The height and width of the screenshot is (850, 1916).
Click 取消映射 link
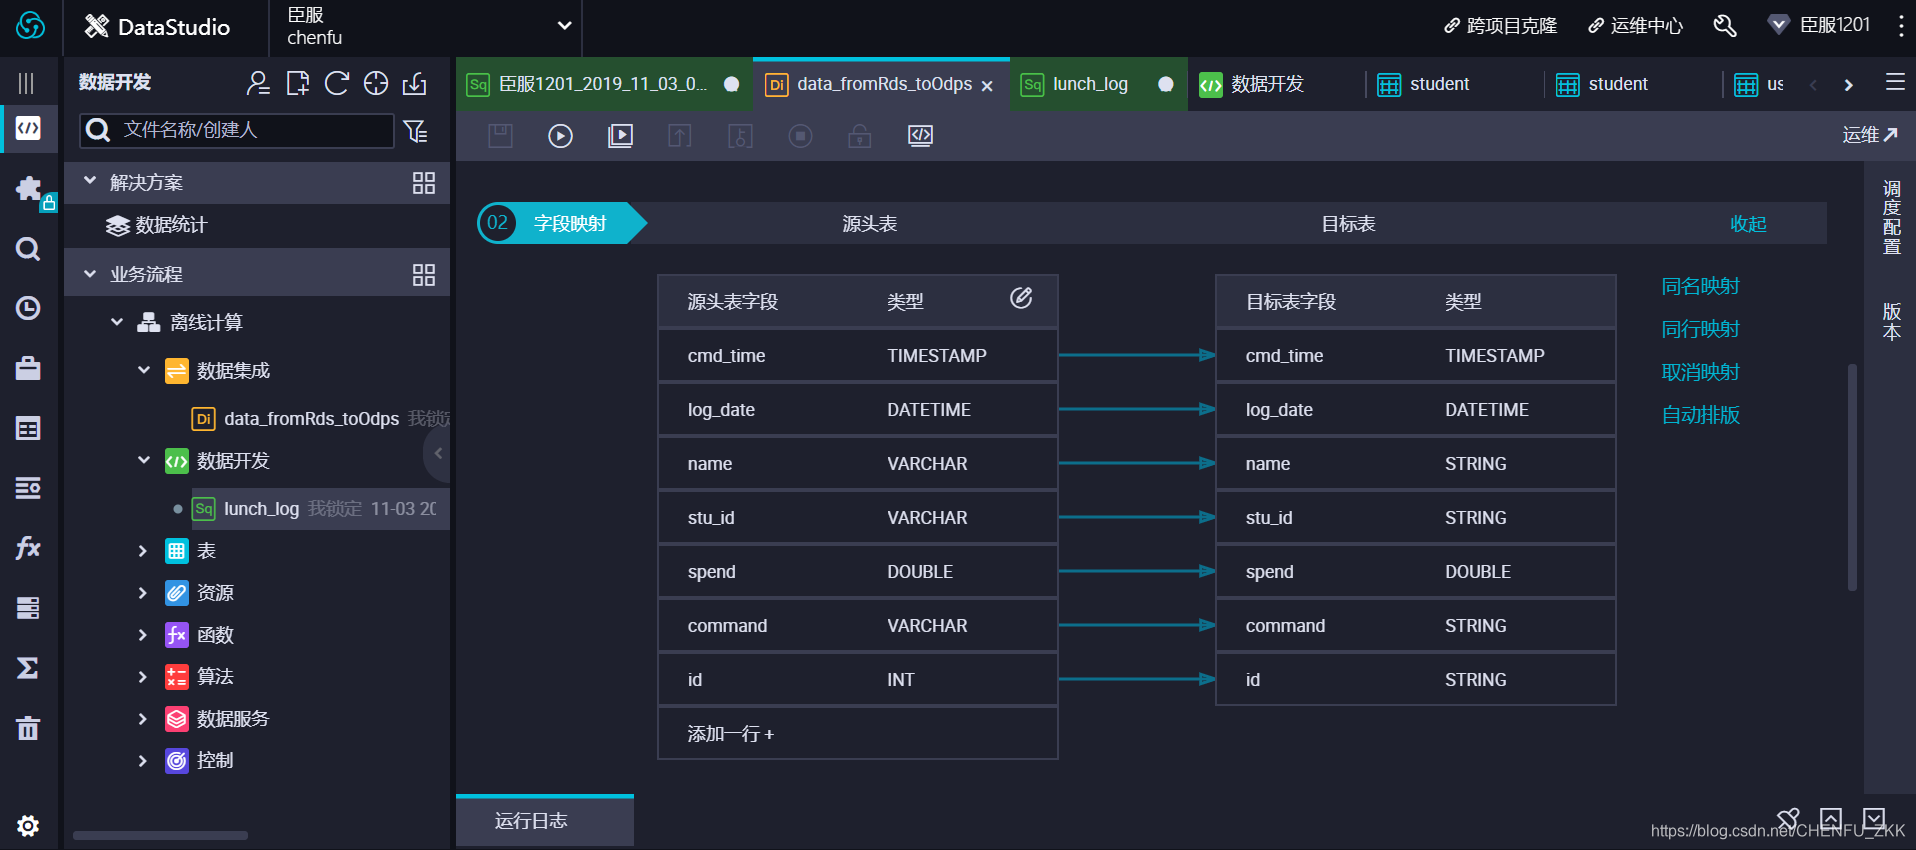click(x=1700, y=373)
